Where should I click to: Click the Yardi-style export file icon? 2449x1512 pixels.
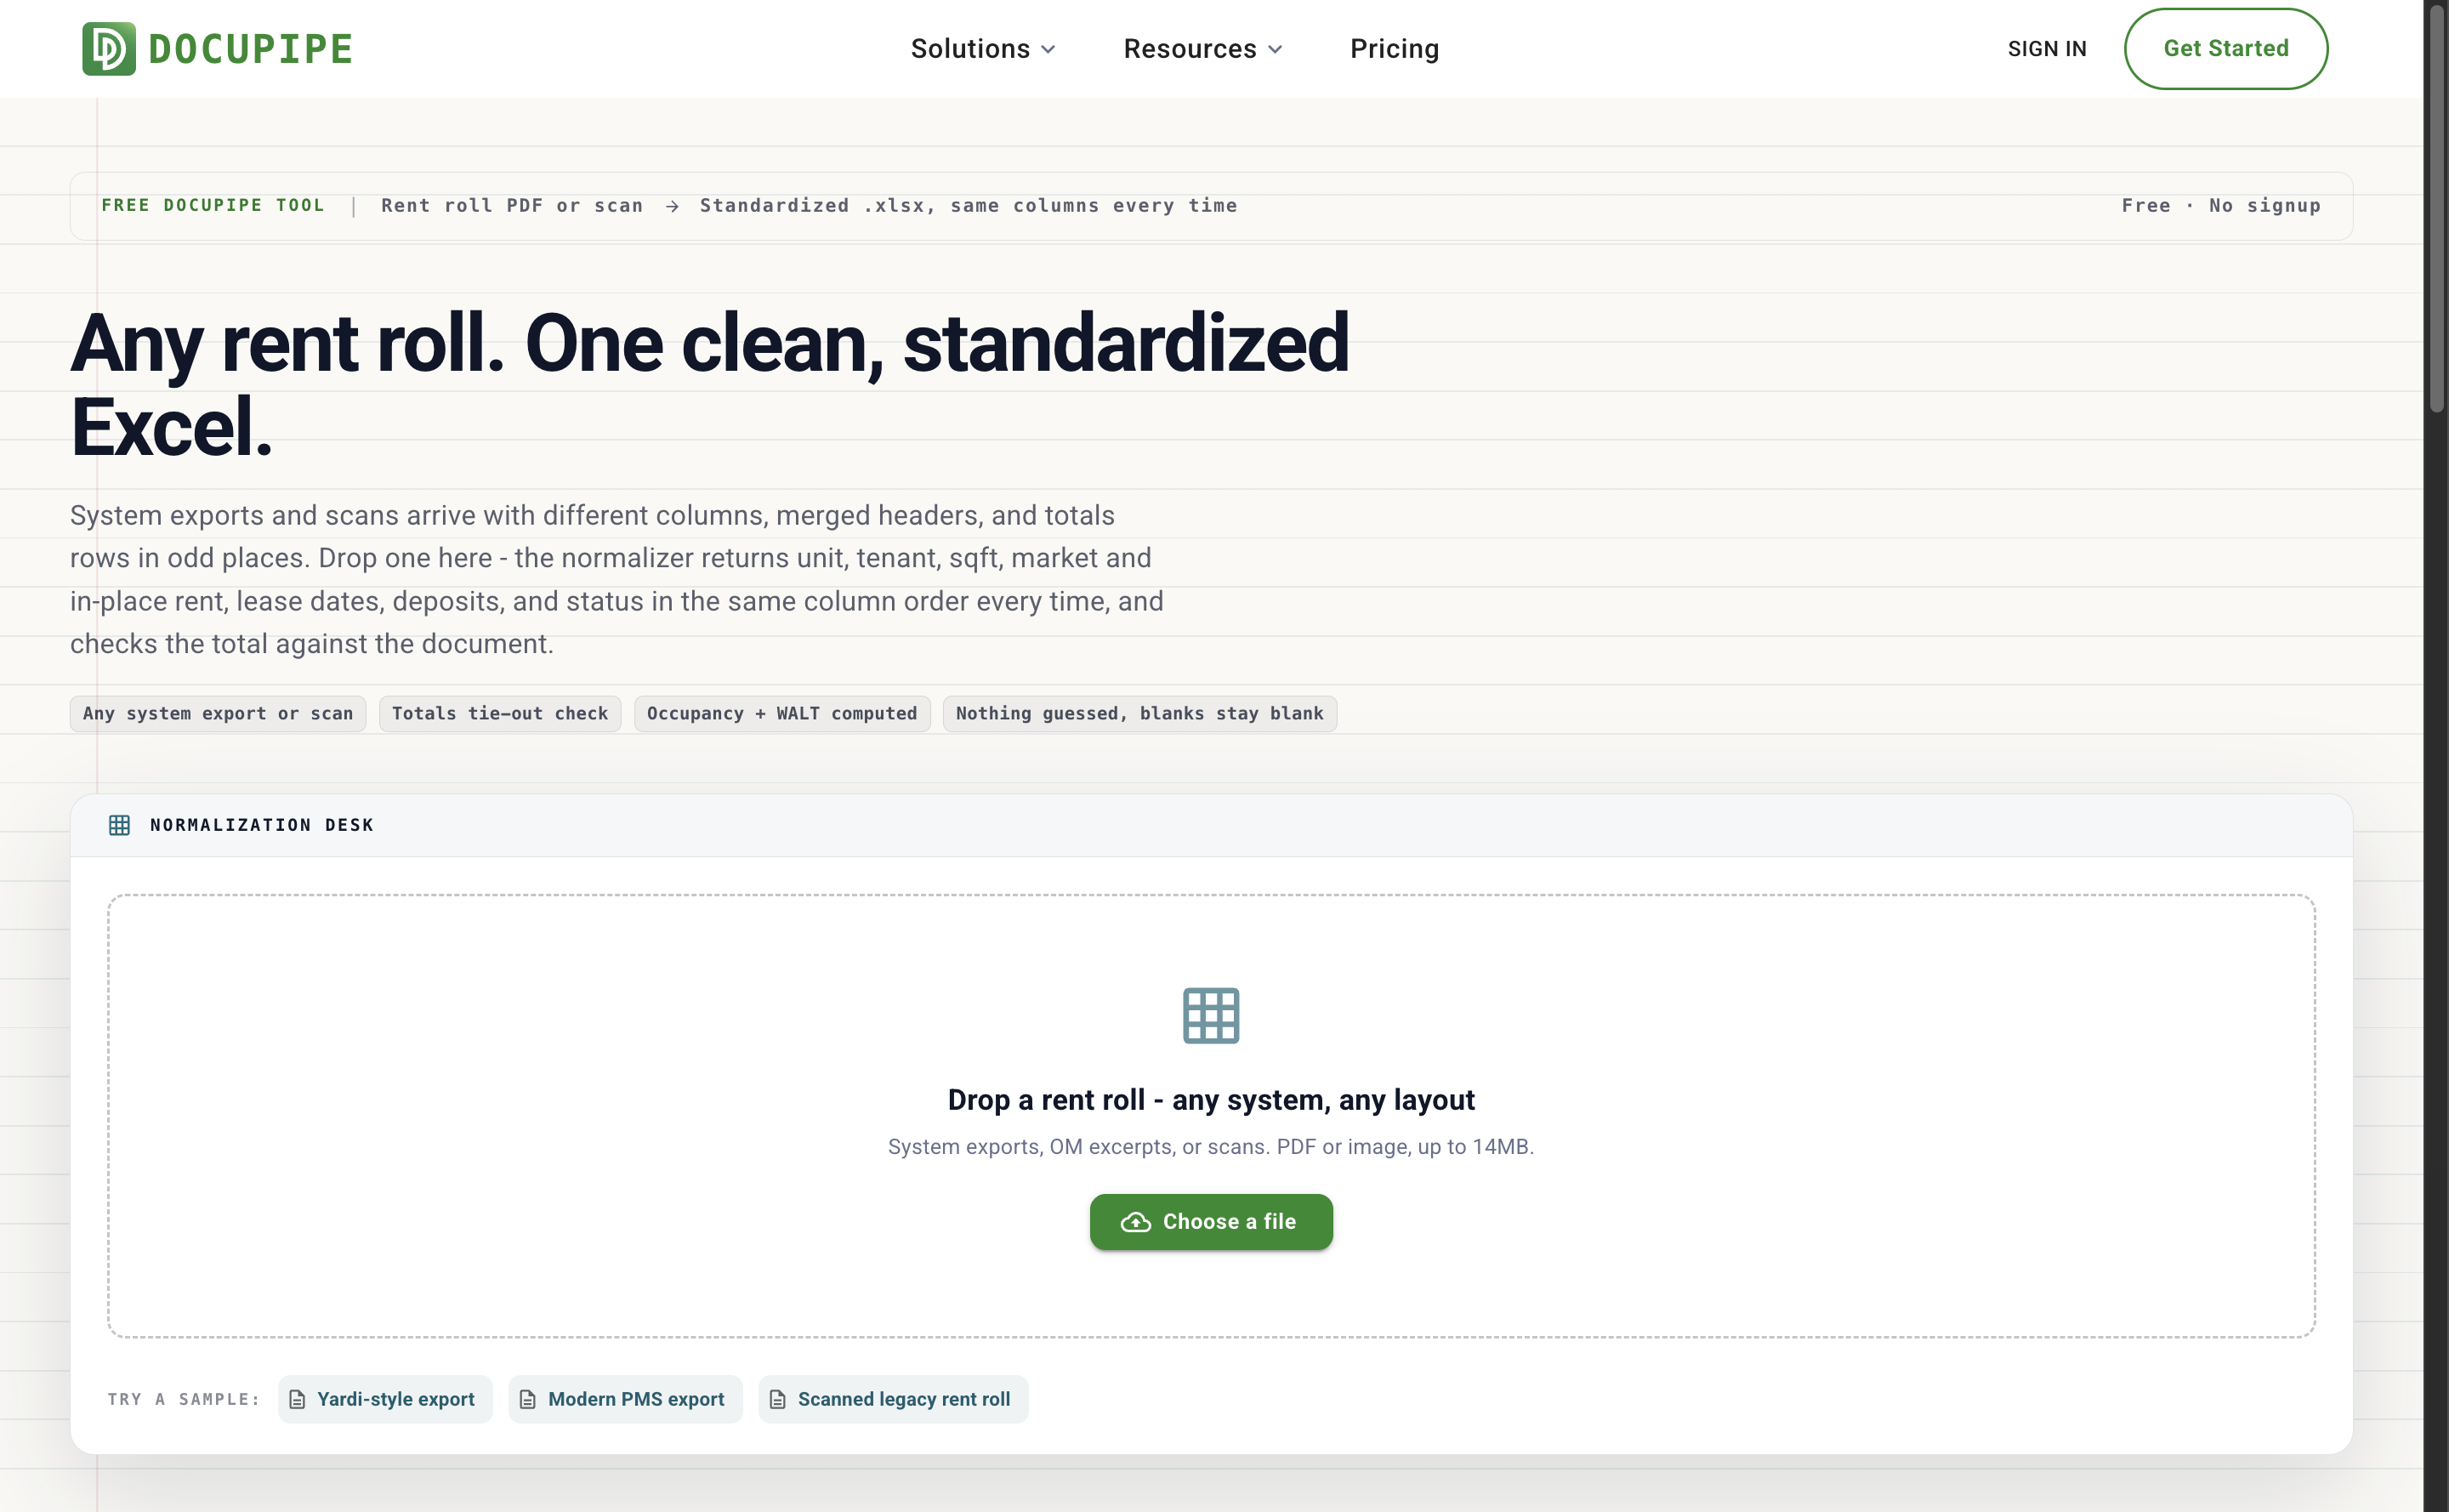pyautogui.click(x=297, y=1399)
